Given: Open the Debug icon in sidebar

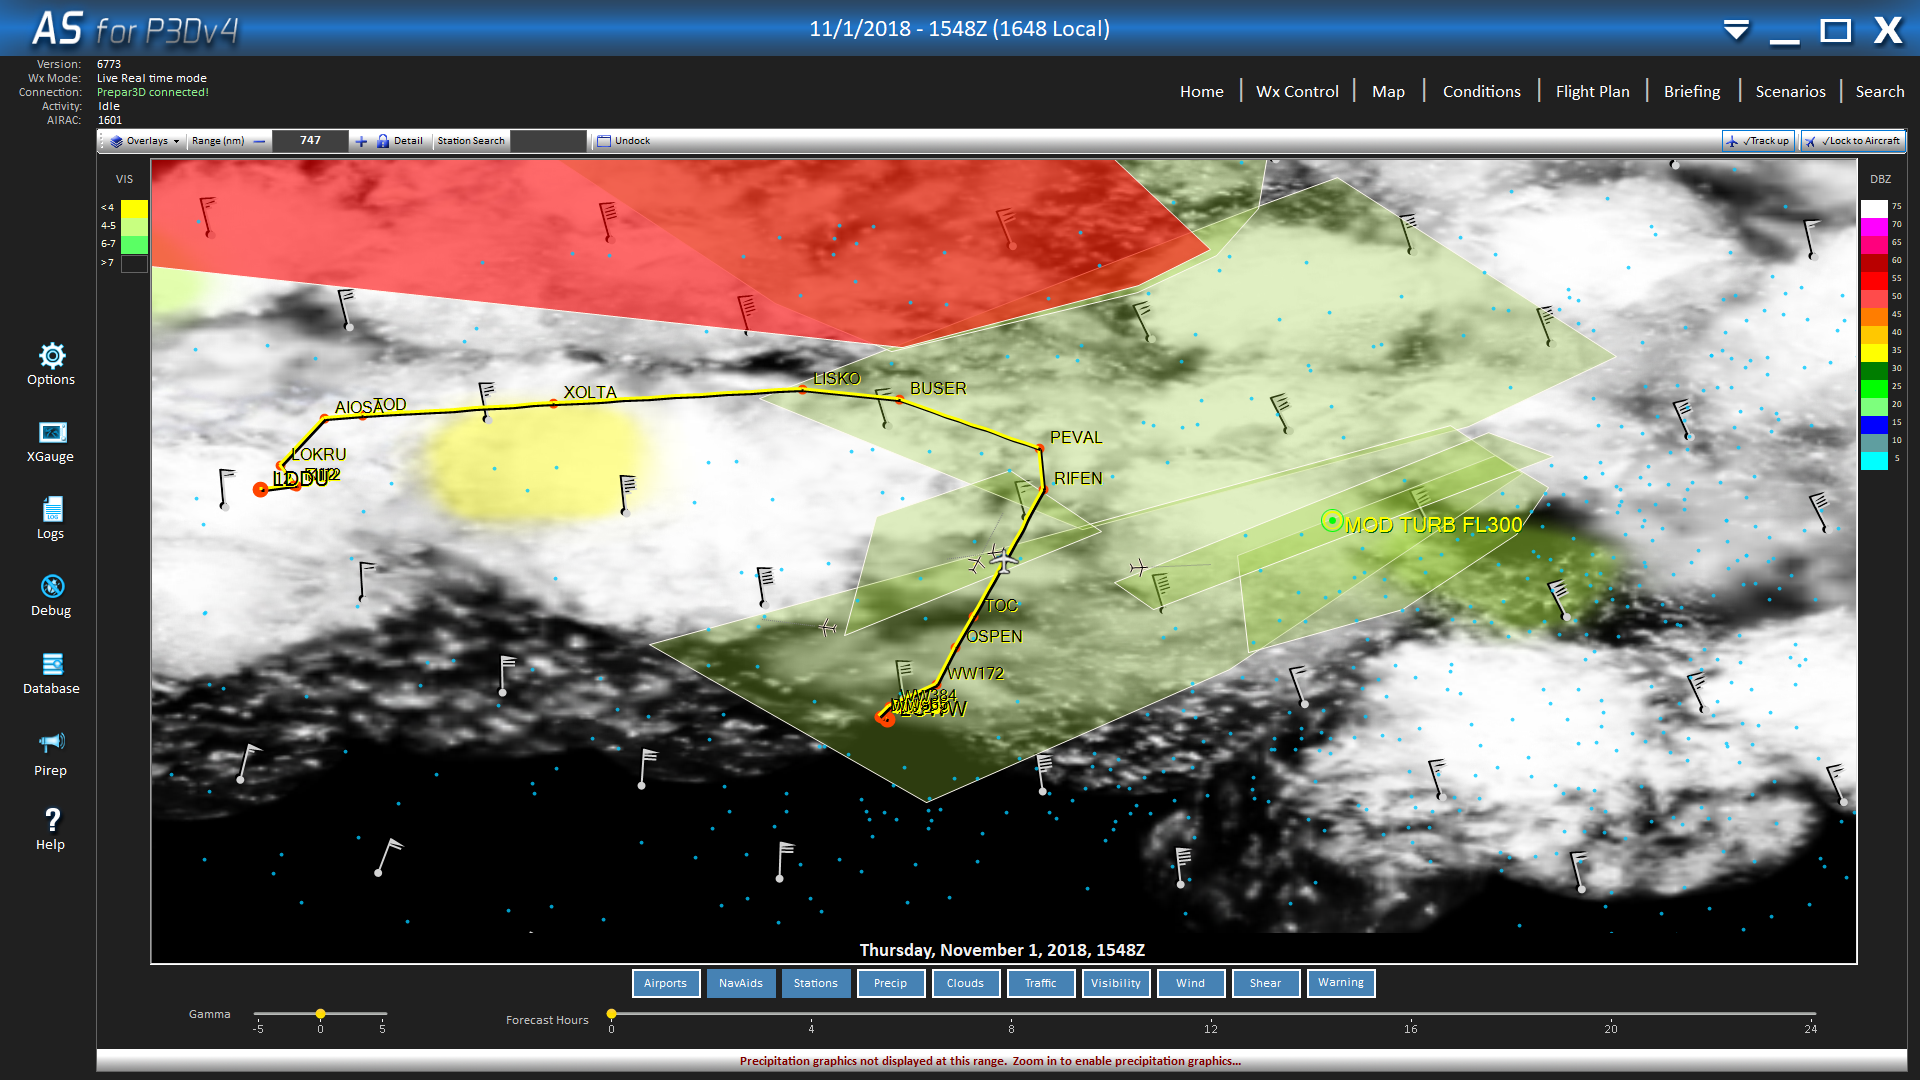Looking at the screenshot, I should [52, 586].
